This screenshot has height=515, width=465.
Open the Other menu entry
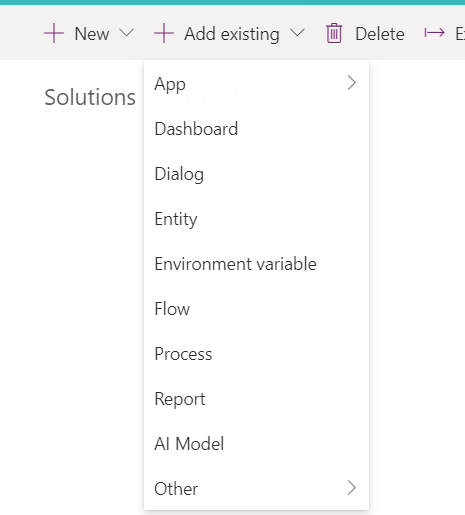pos(256,489)
